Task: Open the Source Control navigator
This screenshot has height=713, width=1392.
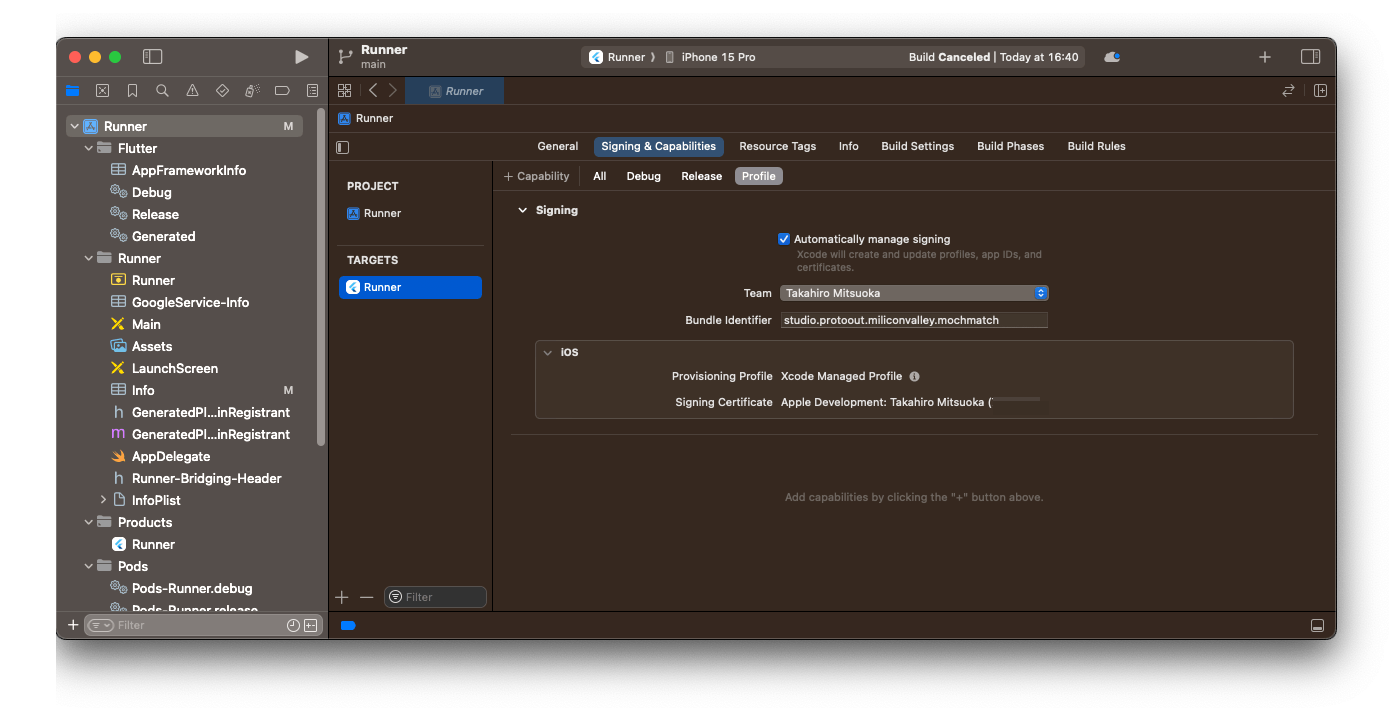Action: click(102, 90)
